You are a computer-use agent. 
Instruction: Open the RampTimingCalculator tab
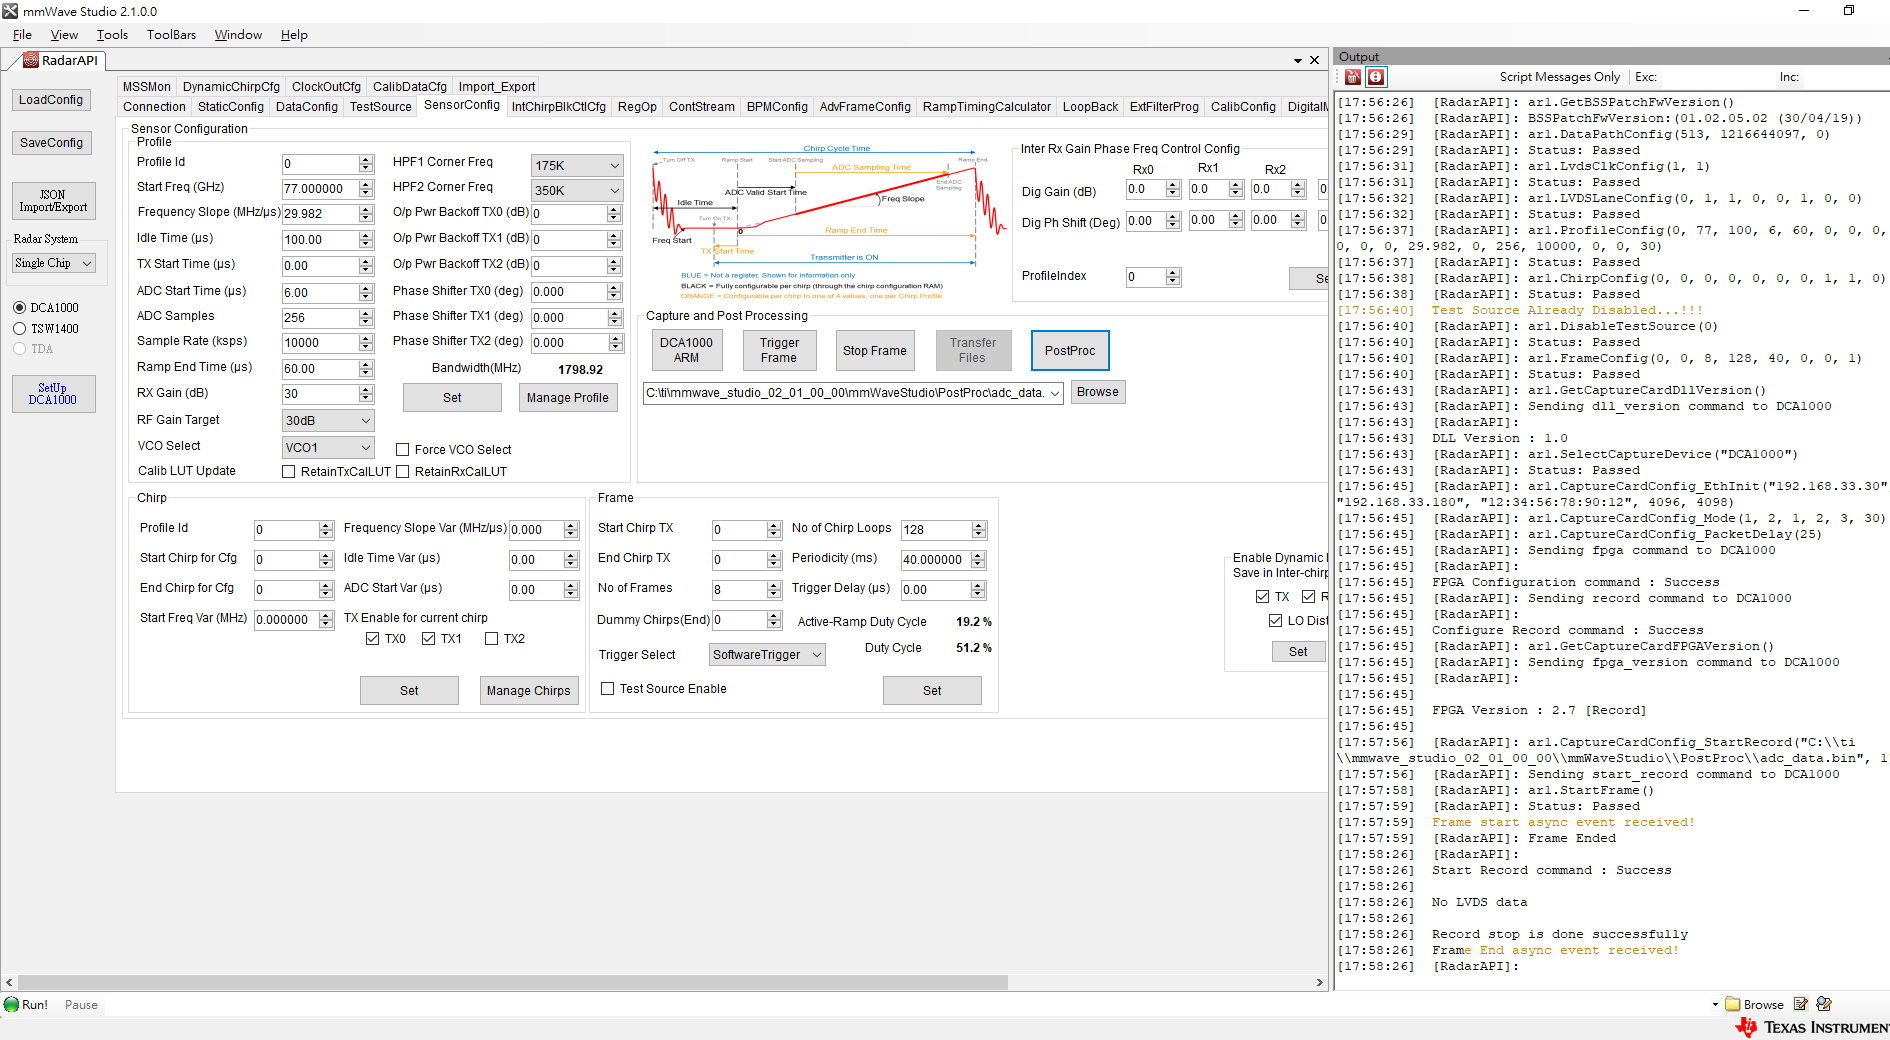[987, 107]
